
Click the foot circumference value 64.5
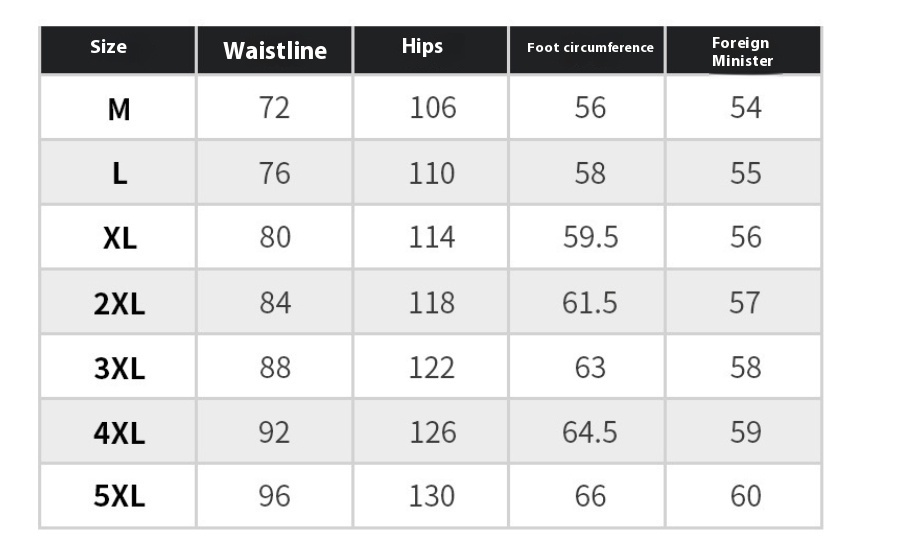(590, 432)
